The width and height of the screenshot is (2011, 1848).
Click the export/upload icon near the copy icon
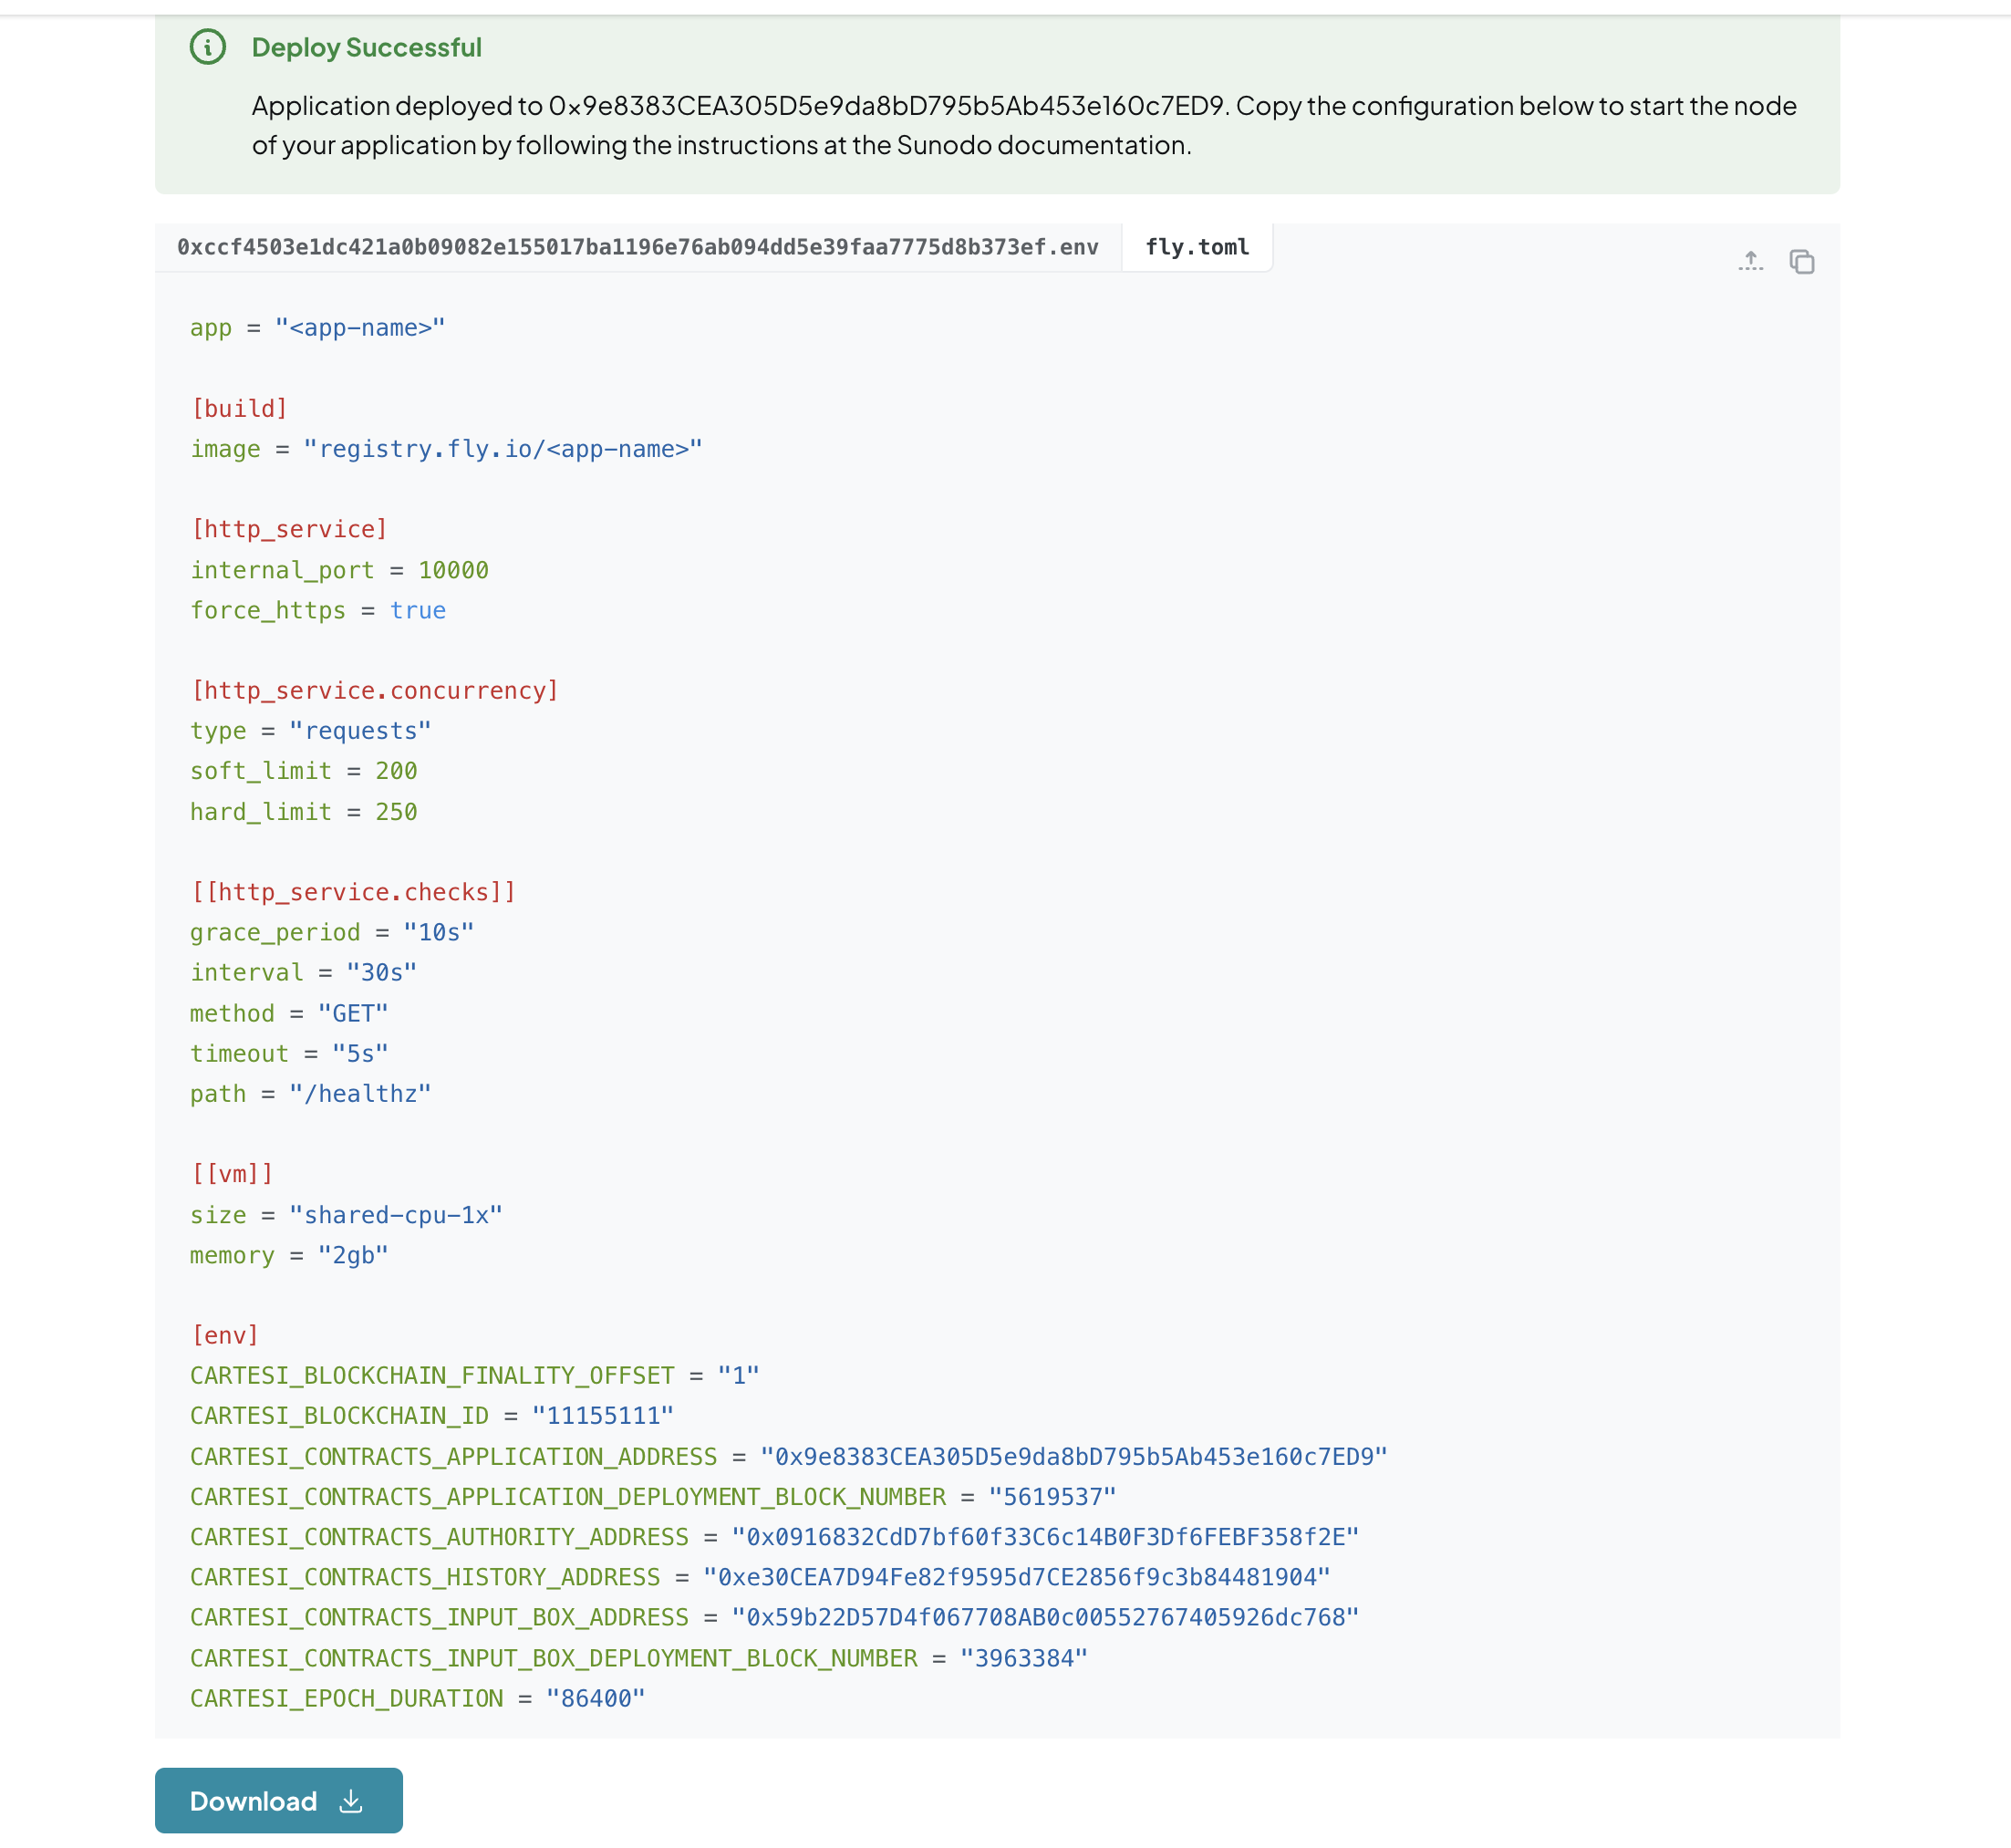click(1751, 261)
